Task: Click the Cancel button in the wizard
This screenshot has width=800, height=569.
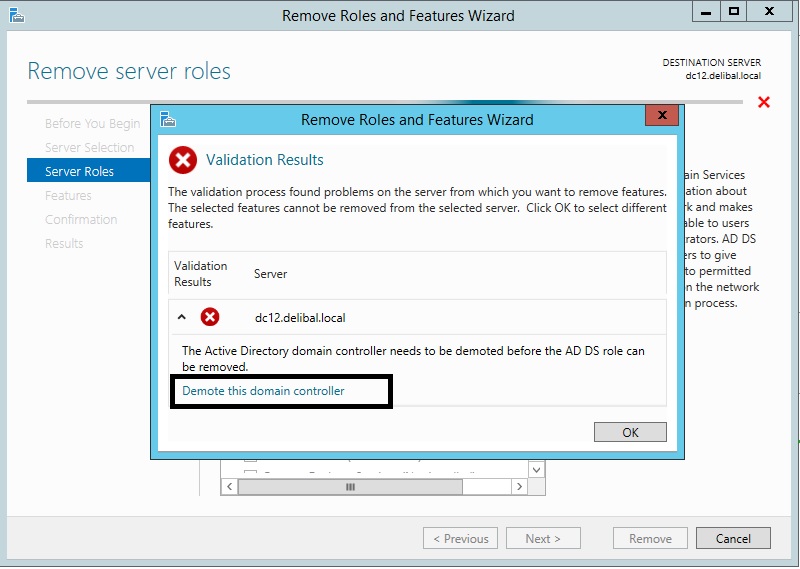Action: (733, 538)
